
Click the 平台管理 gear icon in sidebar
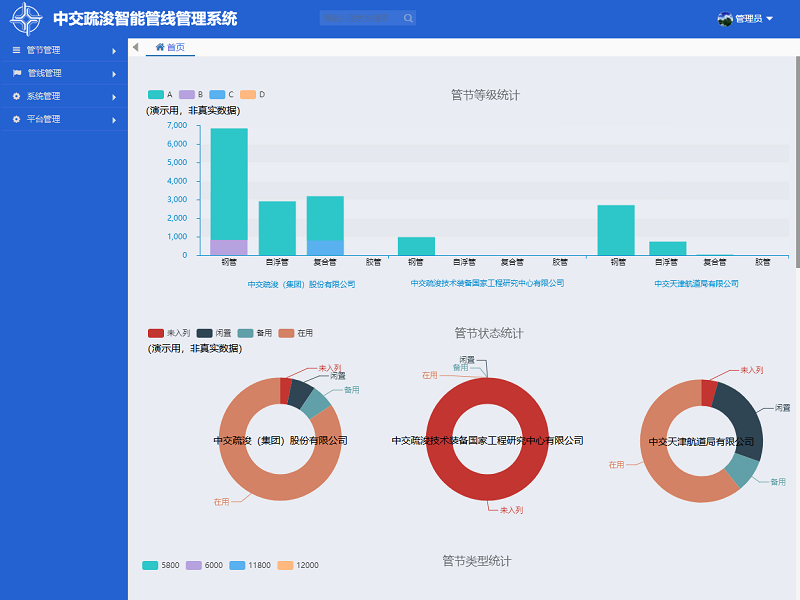(16, 119)
